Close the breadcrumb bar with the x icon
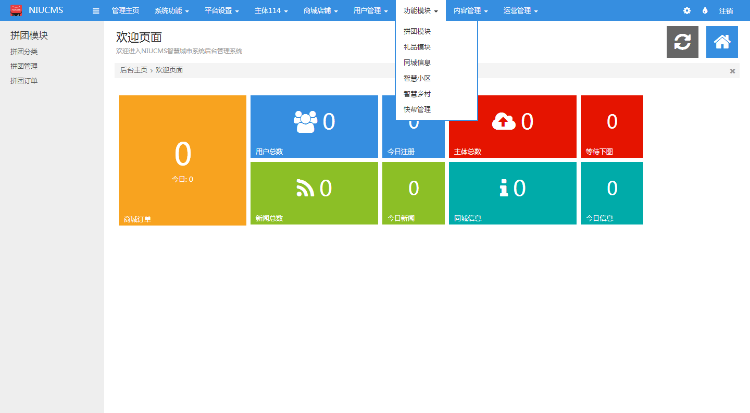 732,71
